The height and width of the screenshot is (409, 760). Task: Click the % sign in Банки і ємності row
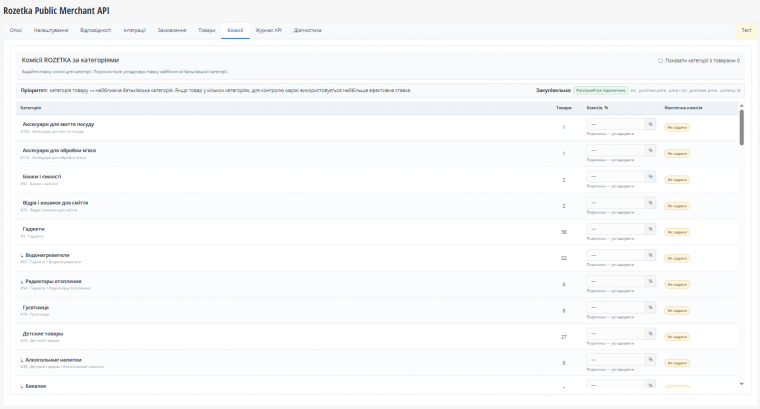coord(650,176)
